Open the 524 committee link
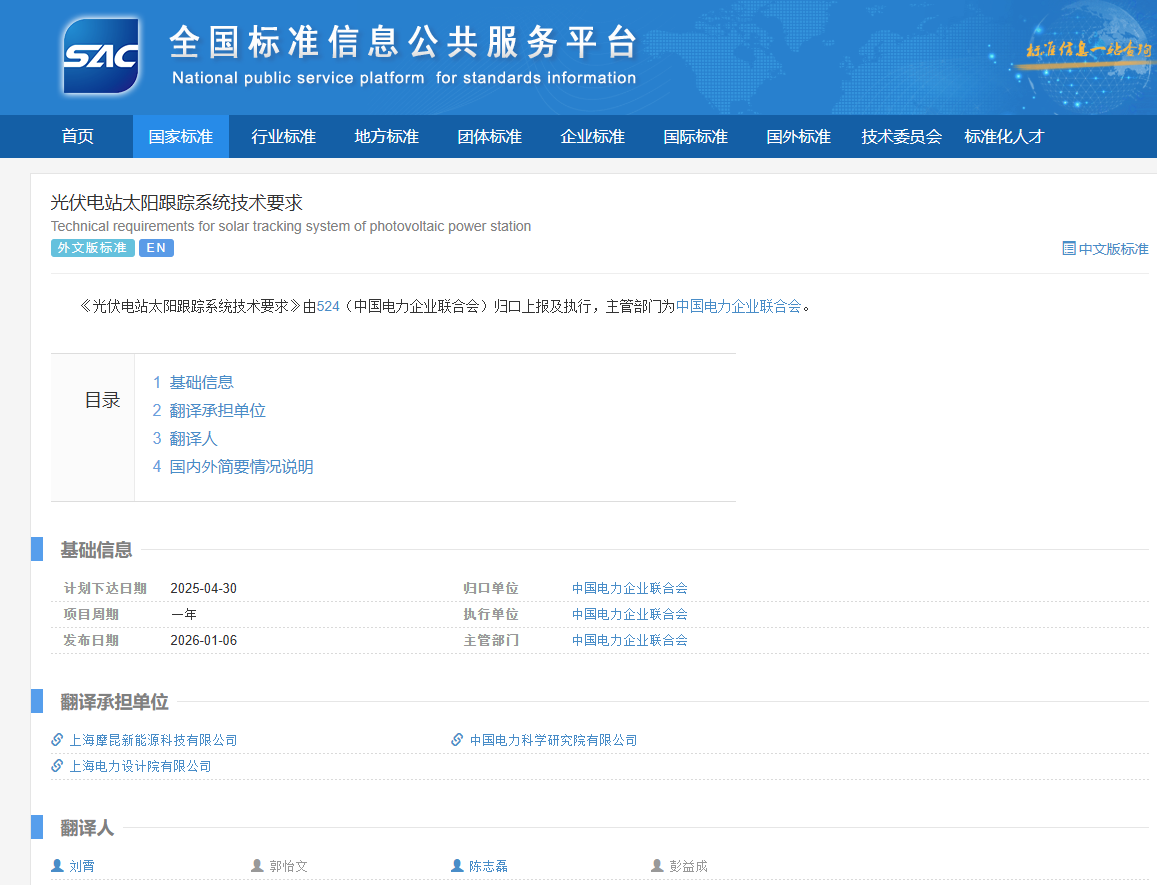 click(328, 306)
